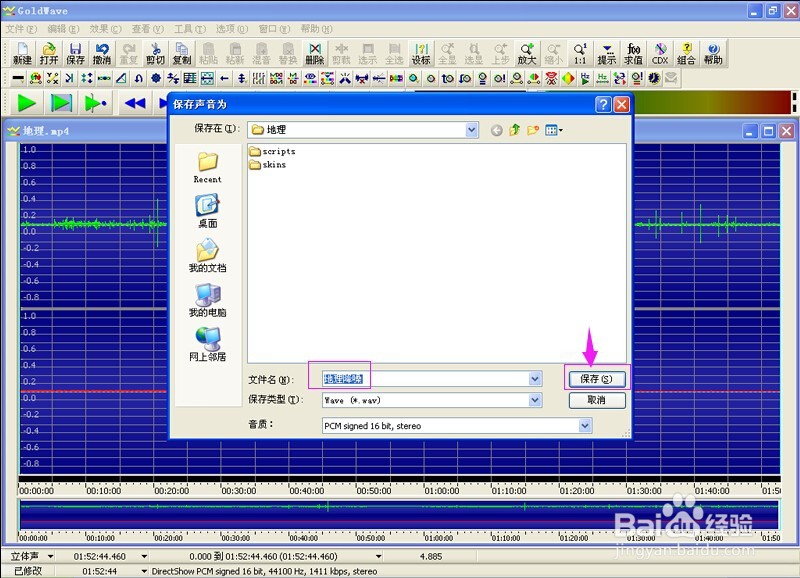Screen dimensions: 800x578
Task: Click the 放大 (Zoom in) toolbar icon
Action: click(527, 54)
